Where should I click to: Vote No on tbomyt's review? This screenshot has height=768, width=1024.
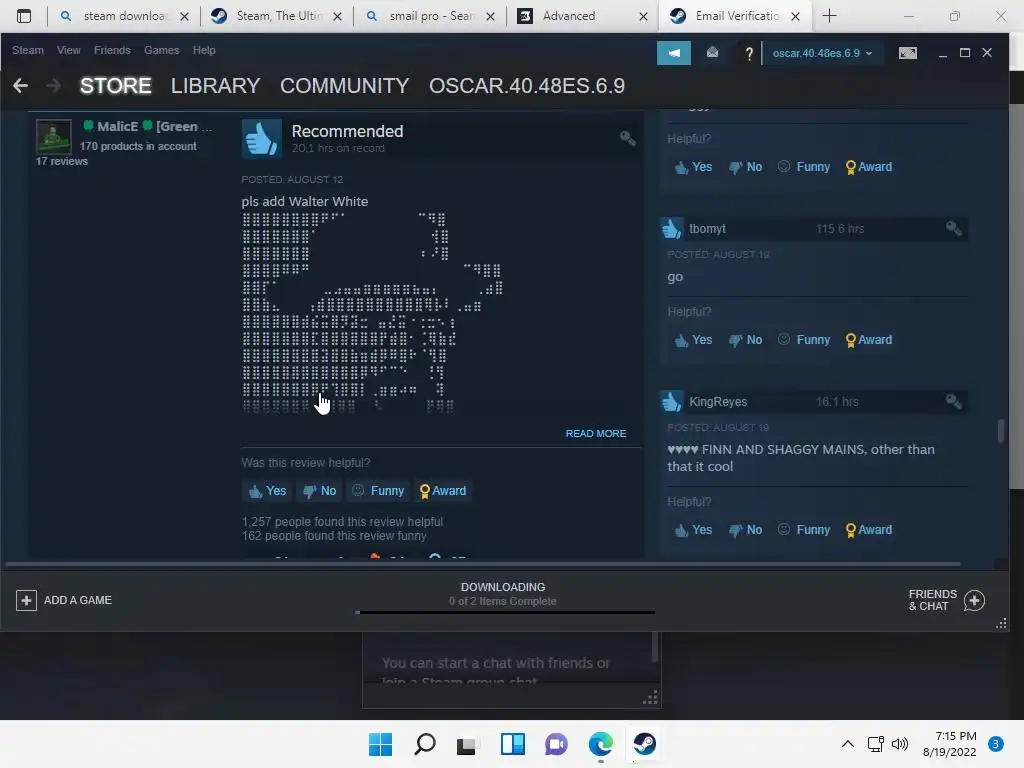746,340
